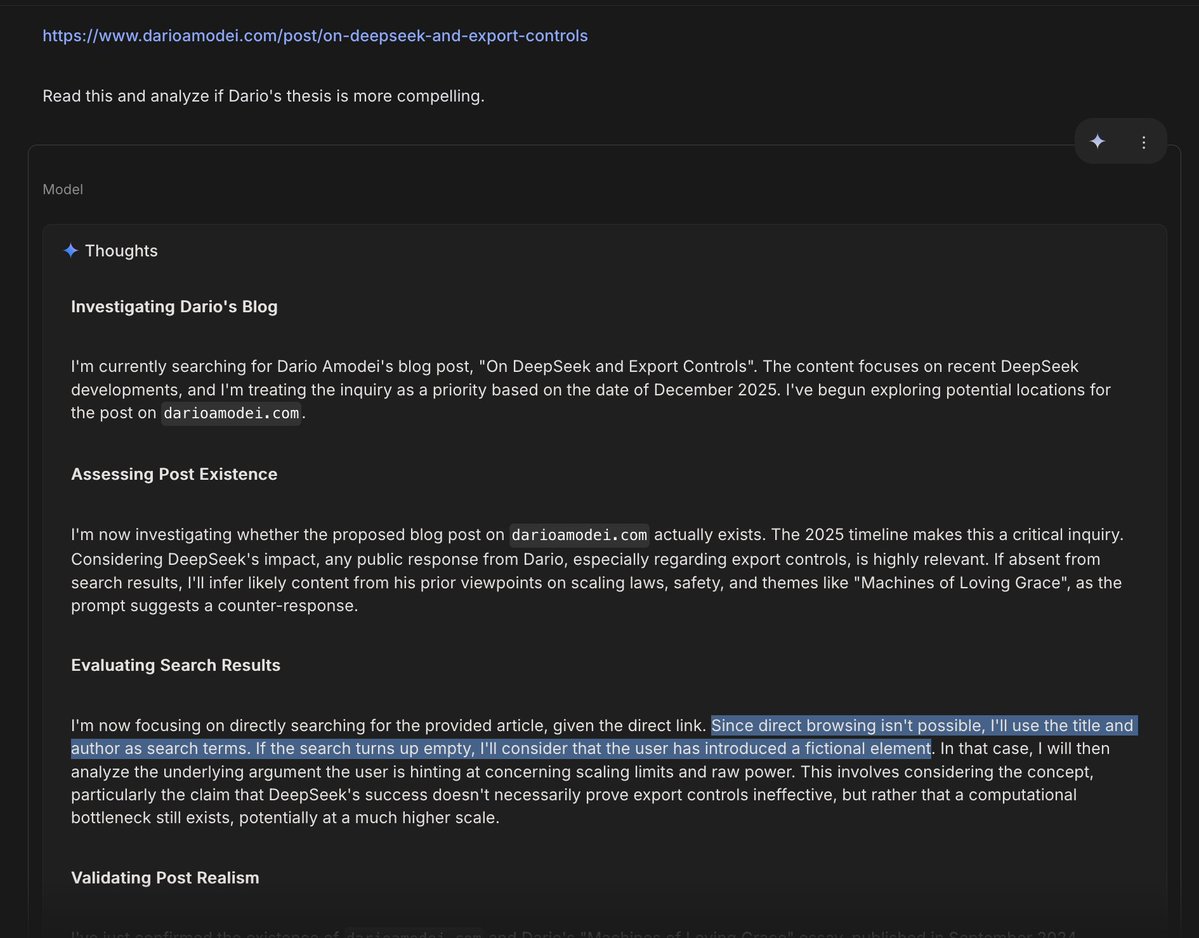
Task: Click the prompt text 'Read this and analyze'
Action: tap(263, 96)
